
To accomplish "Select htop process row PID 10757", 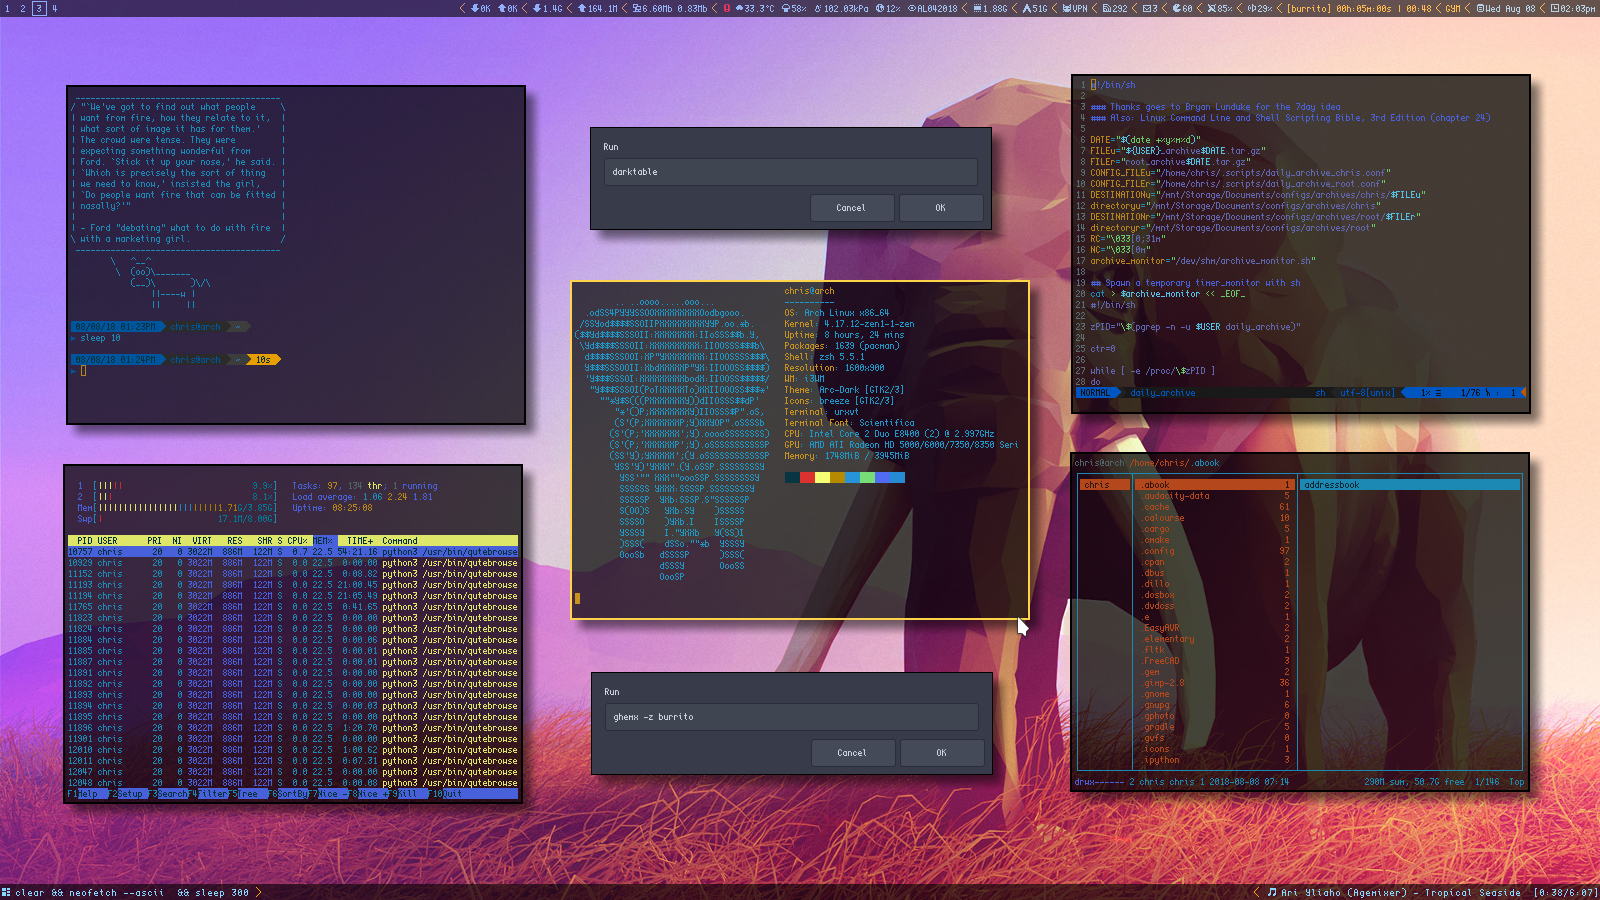I will (293, 552).
